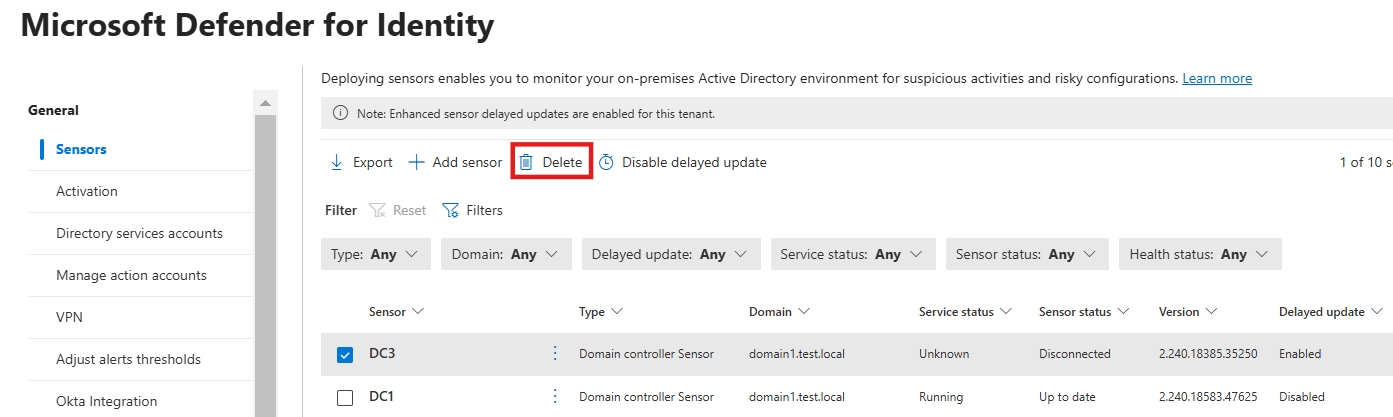Follow the Learn more link
This screenshot has height=417, width=1393.
(x=1217, y=78)
